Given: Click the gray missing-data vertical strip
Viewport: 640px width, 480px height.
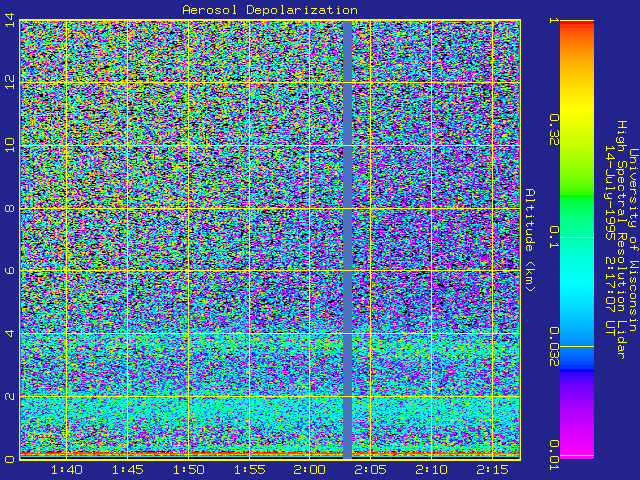Looking at the screenshot, I should click(x=347, y=240).
